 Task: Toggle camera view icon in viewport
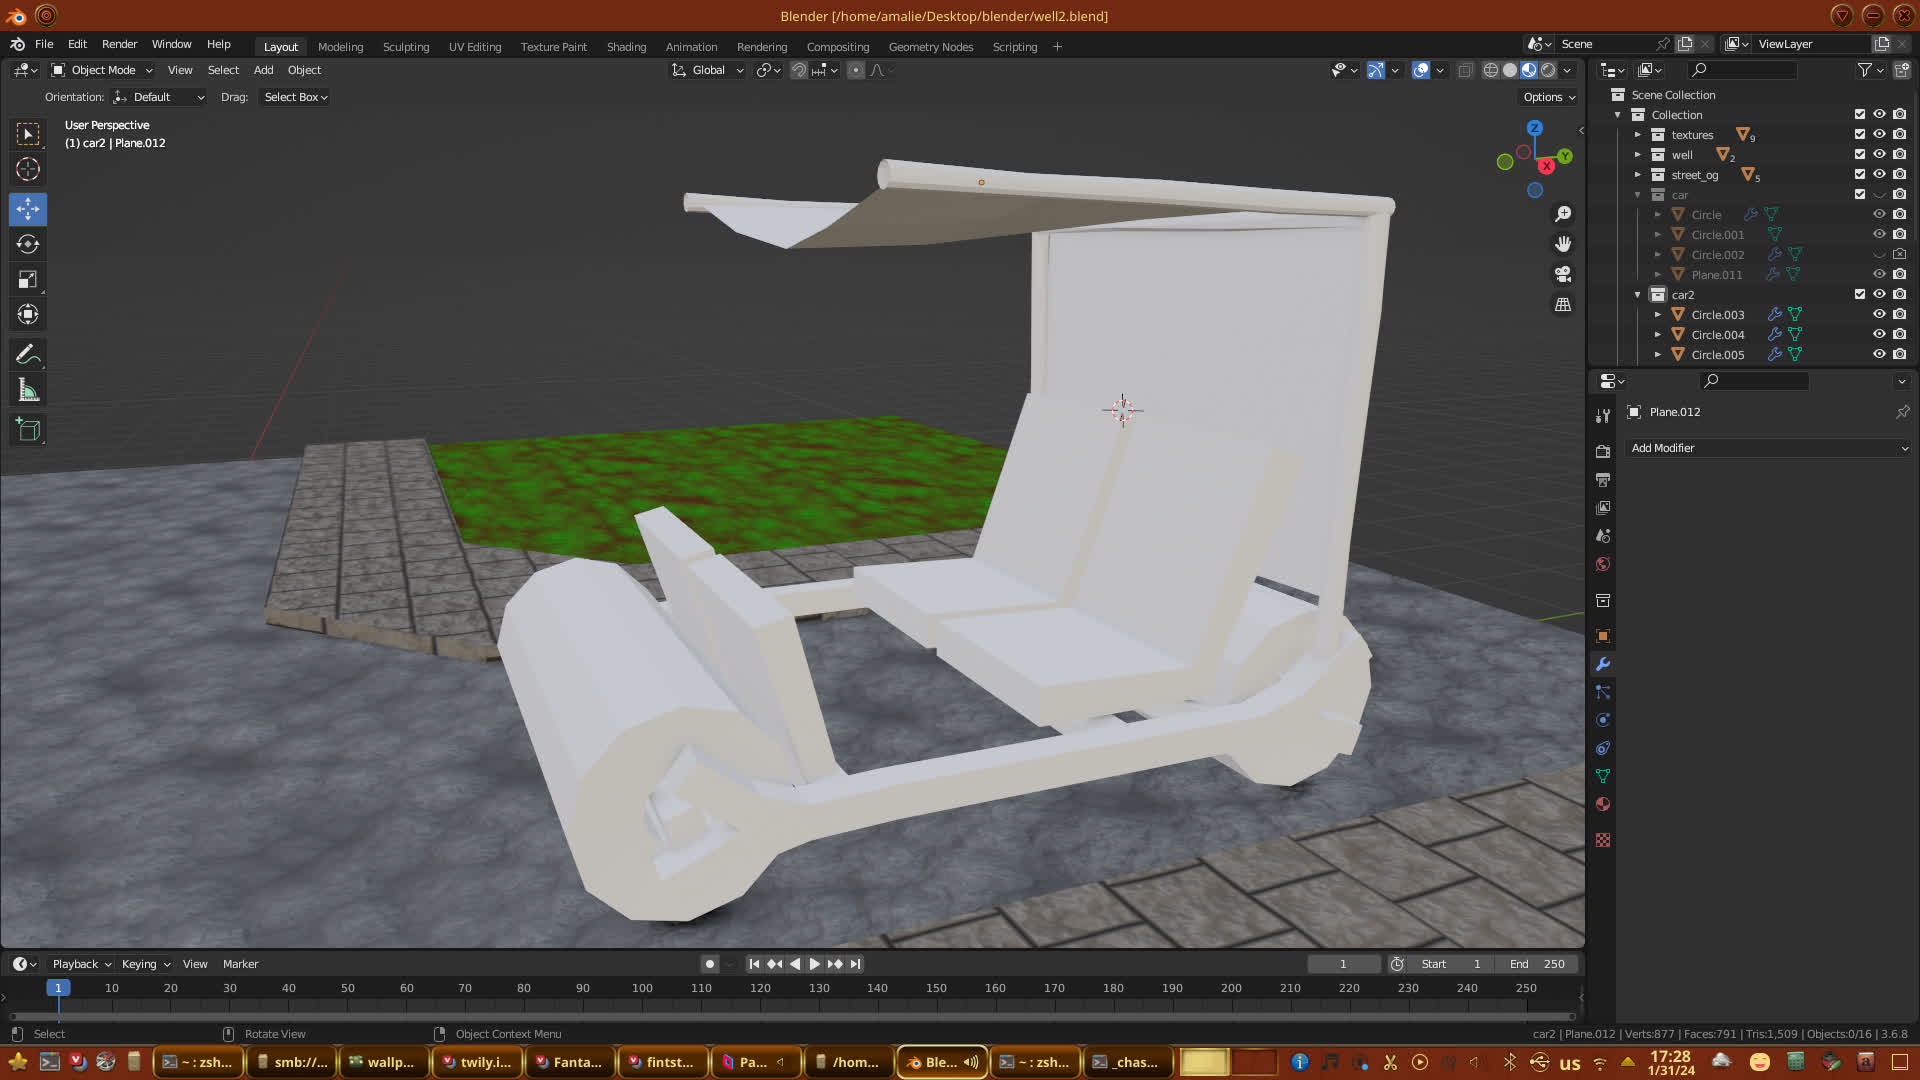[x=1563, y=274]
